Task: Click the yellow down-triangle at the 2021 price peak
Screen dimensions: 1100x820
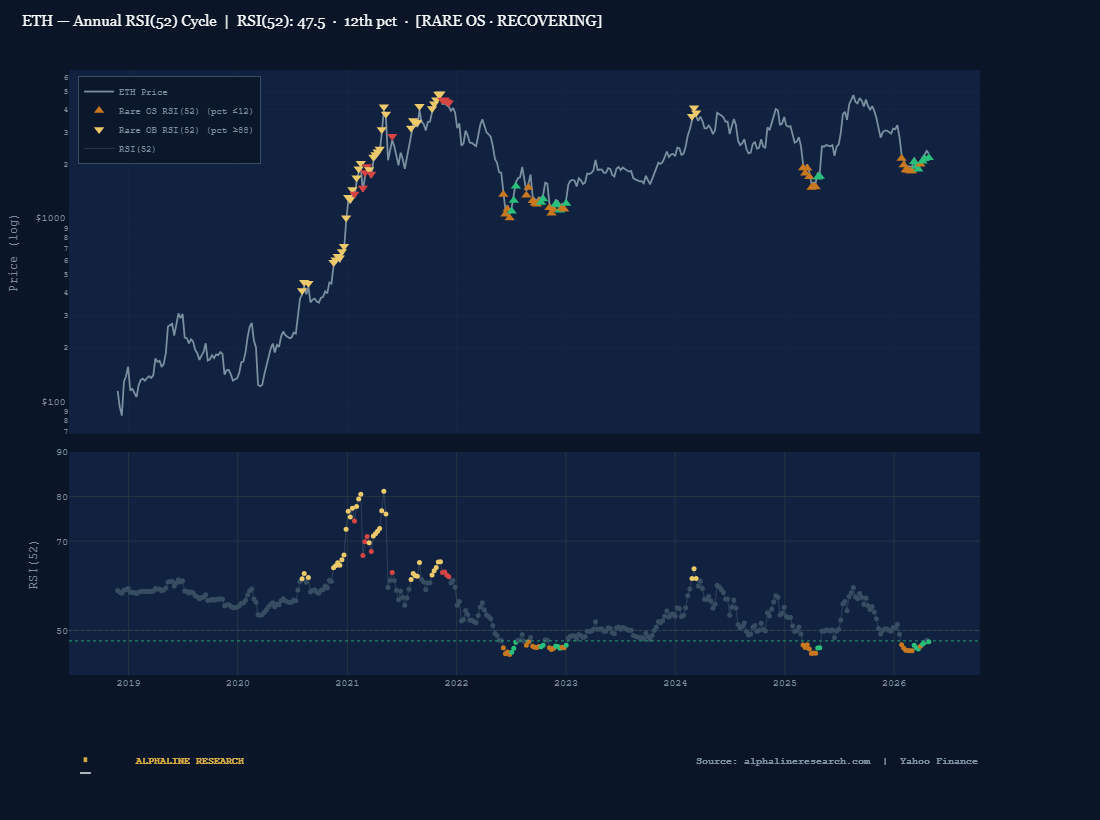Action: click(439, 93)
